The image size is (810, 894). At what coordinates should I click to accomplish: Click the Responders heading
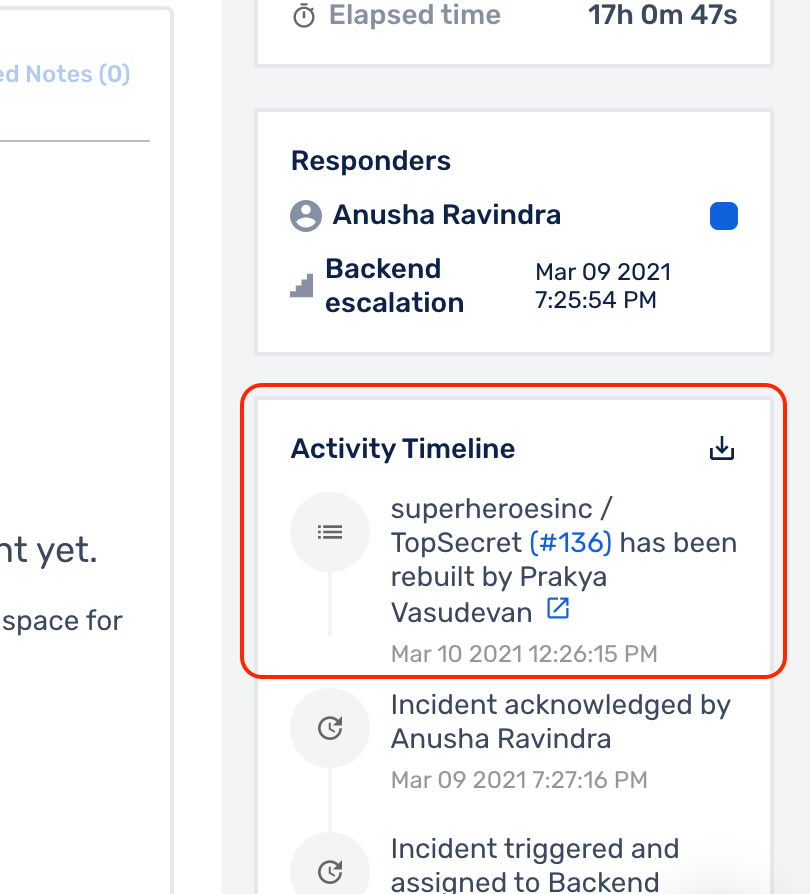(371, 161)
